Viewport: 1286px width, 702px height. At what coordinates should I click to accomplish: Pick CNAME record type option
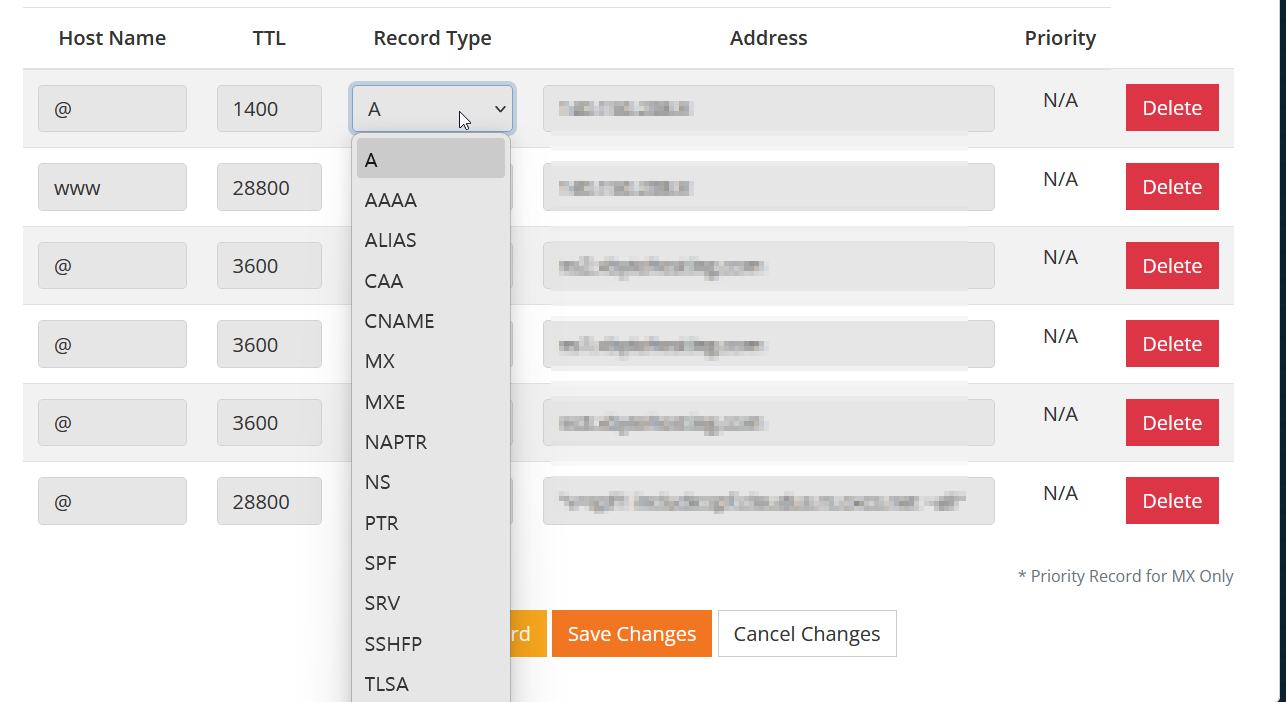(399, 321)
